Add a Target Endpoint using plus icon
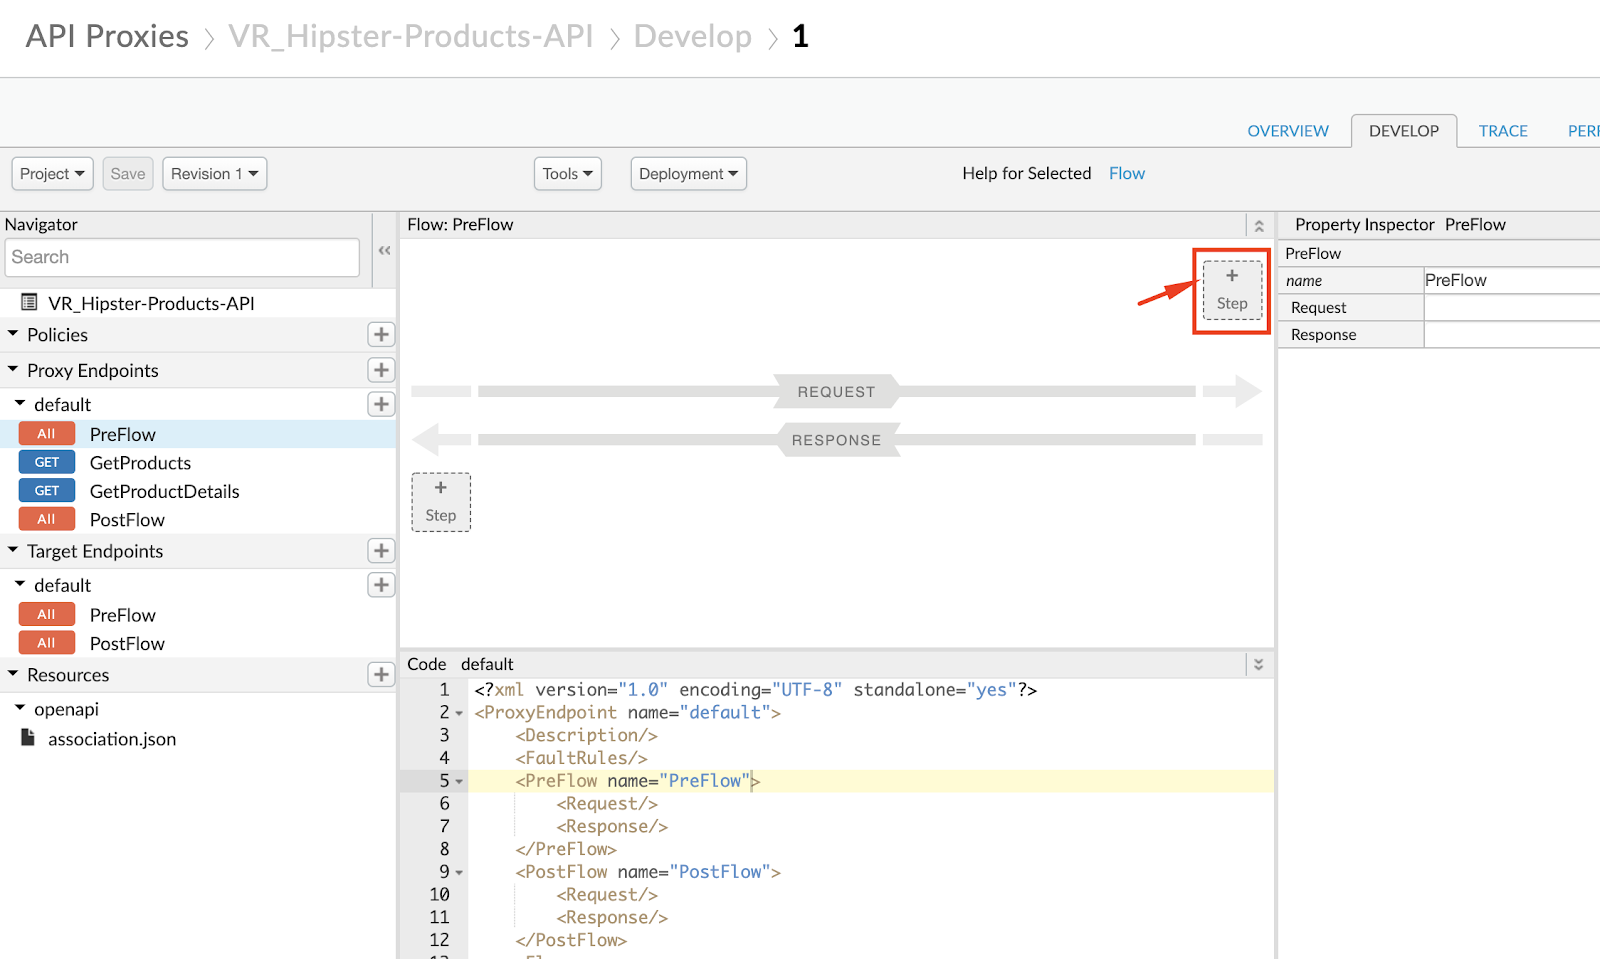The width and height of the screenshot is (1600, 959). [381, 551]
